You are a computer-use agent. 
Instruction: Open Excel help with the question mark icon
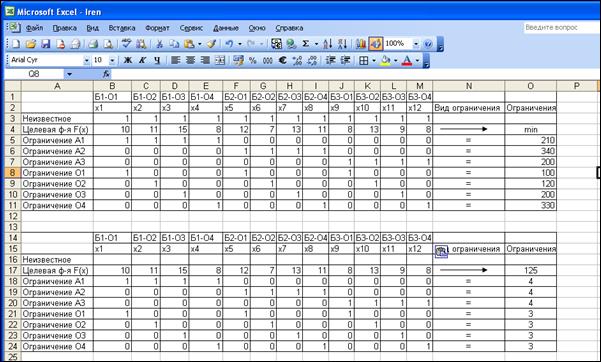coord(428,44)
